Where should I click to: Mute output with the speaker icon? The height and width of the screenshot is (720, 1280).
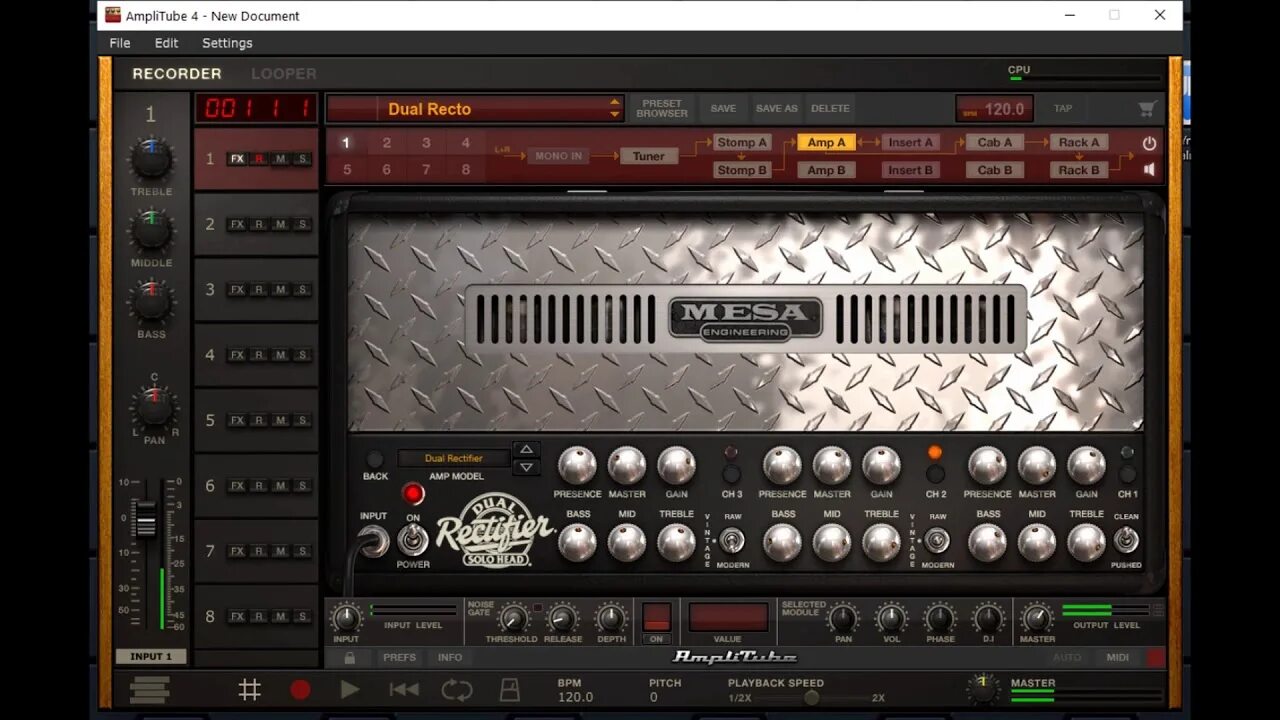coord(1148,169)
